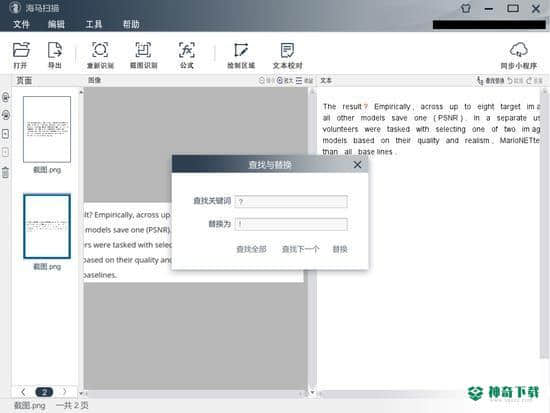Click the move page down icon in the sidebar

6,152
